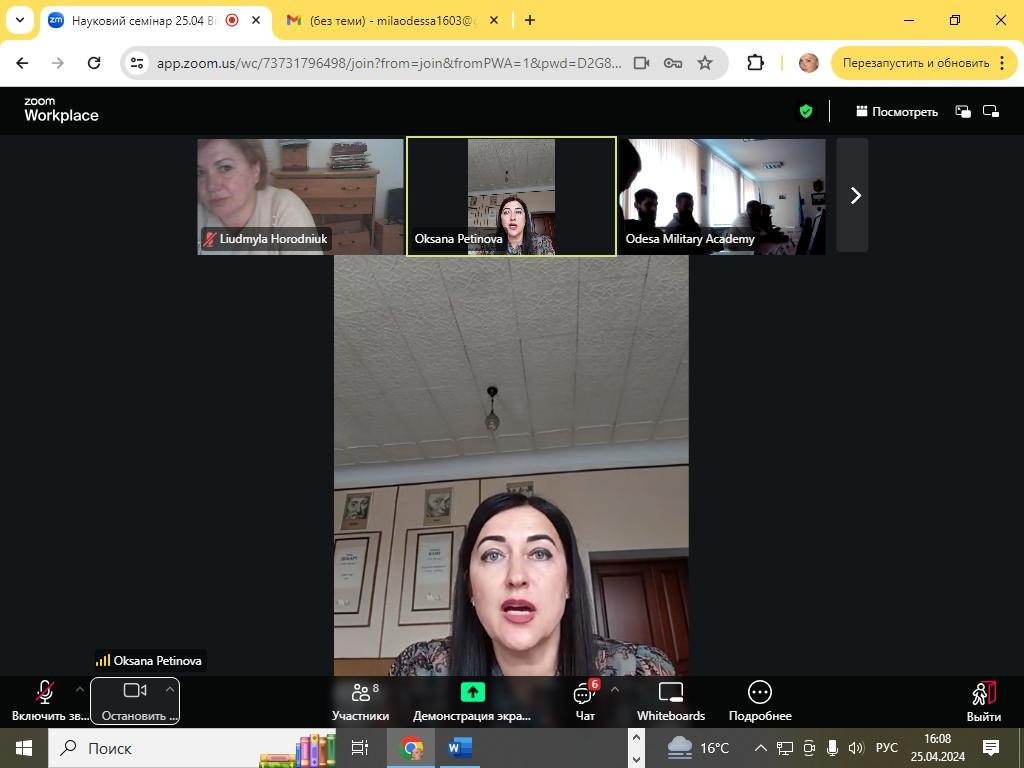This screenshot has width=1024, height=768.
Task: Select Odesa Military Academy video thumbnail
Action: (722, 197)
